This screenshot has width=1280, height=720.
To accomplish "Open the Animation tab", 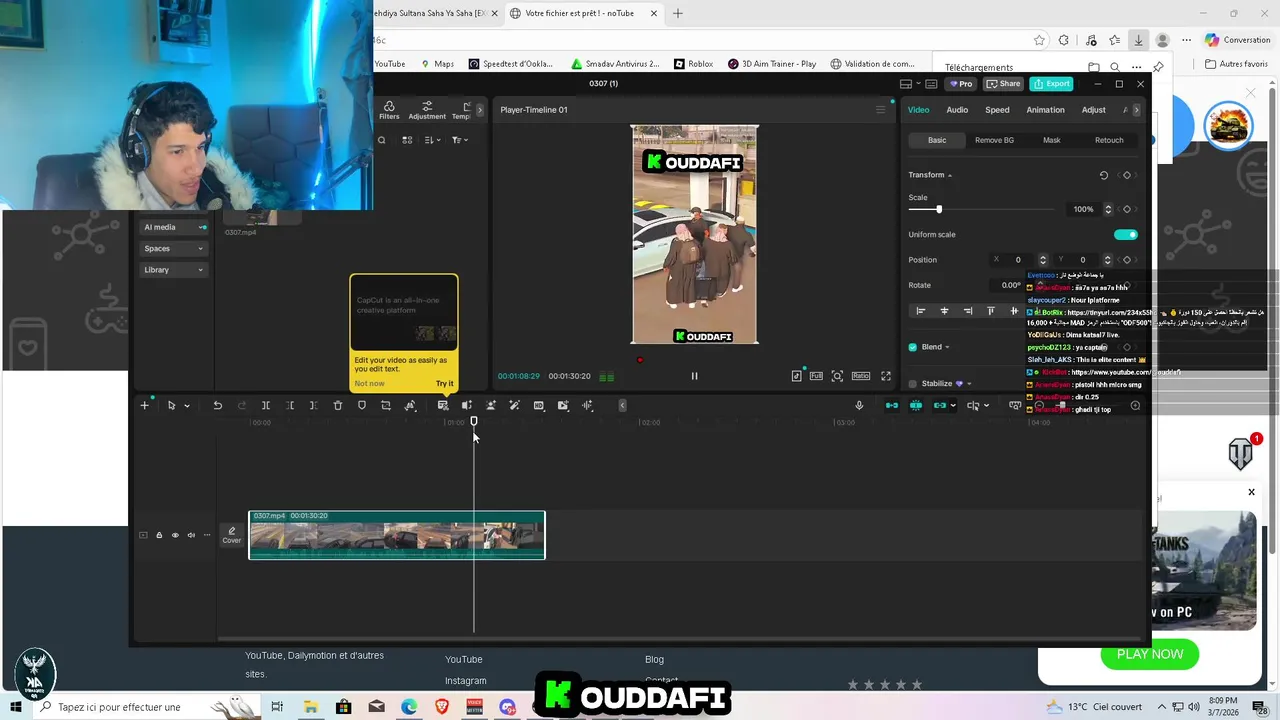I will [1045, 110].
